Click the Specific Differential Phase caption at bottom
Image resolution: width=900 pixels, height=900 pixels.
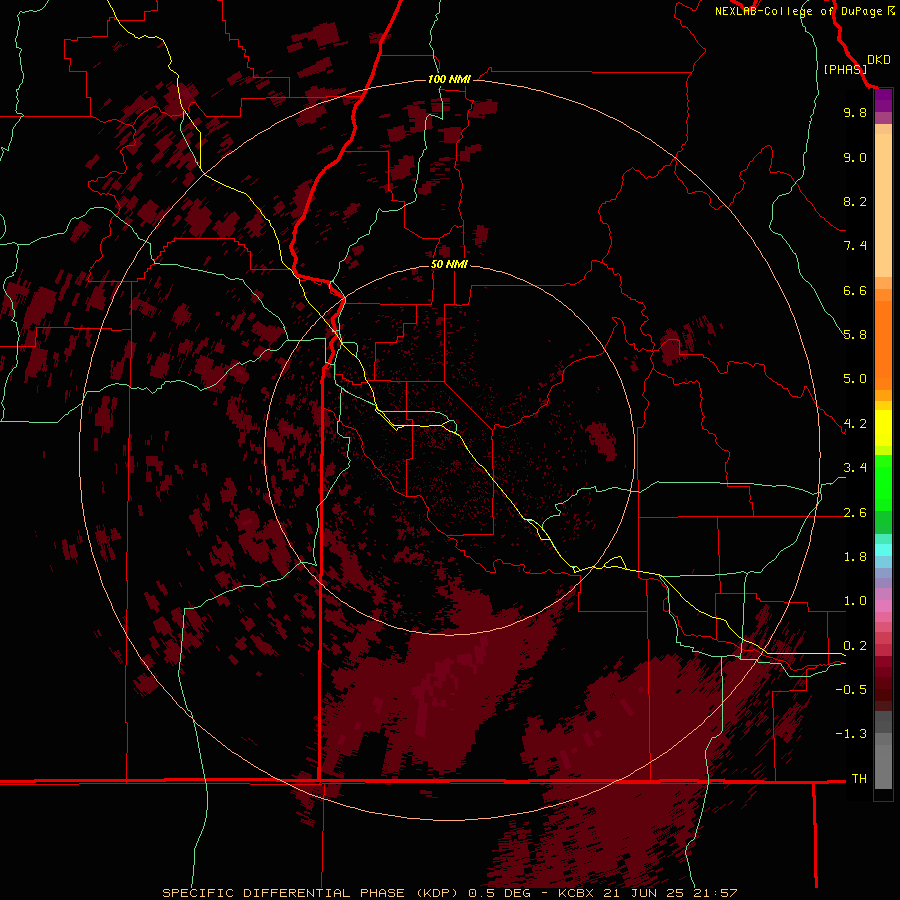tap(449, 893)
